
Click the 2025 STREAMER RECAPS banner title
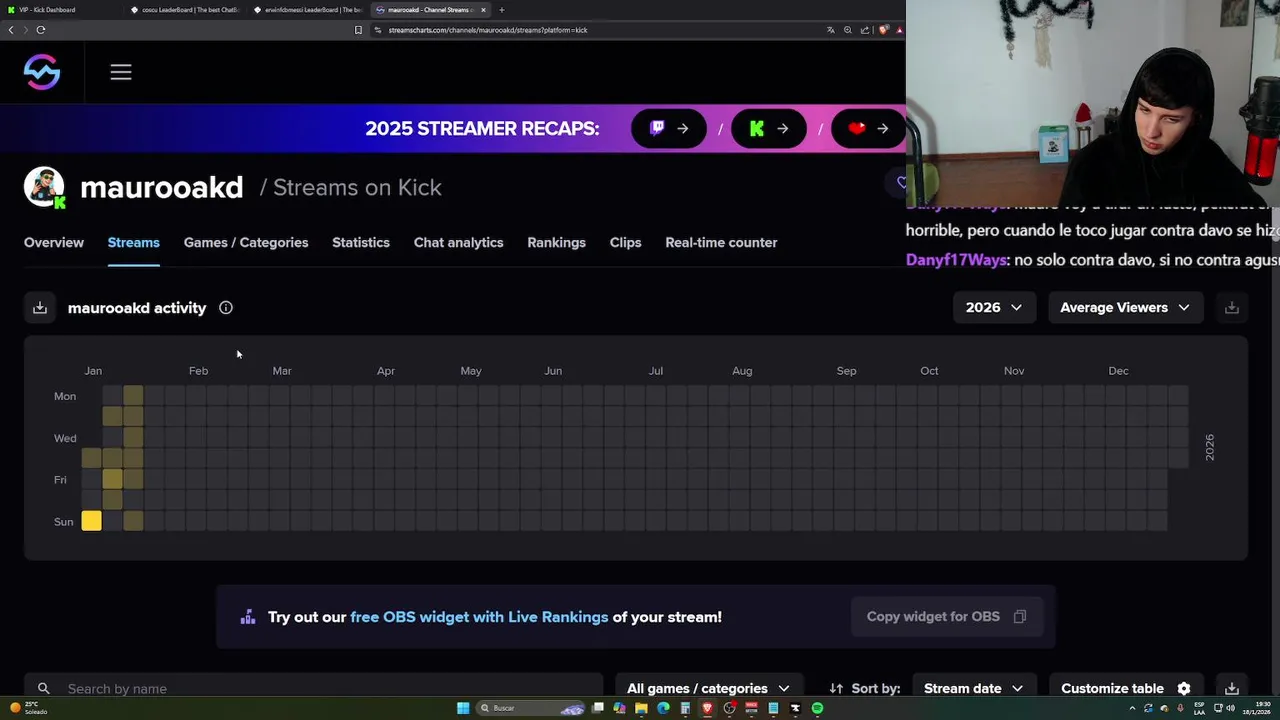click(482, 128)
